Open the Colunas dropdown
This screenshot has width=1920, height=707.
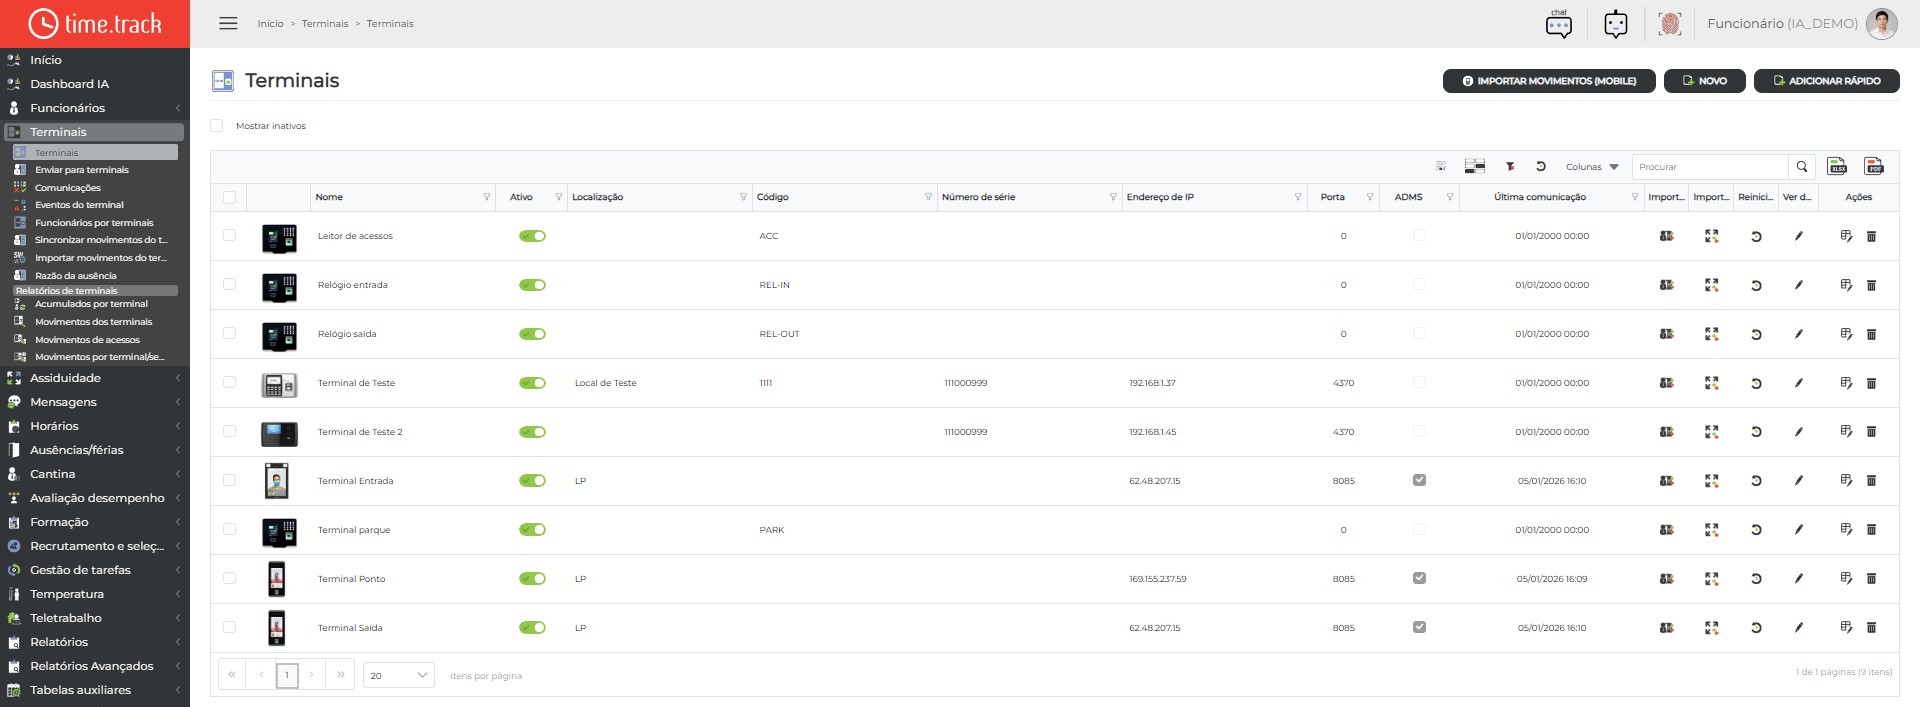tap(1592, 167)
